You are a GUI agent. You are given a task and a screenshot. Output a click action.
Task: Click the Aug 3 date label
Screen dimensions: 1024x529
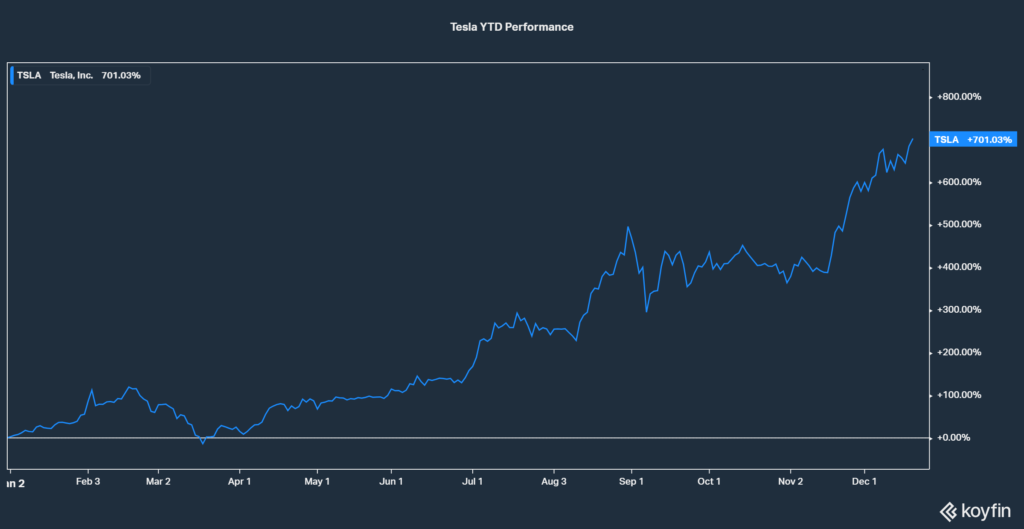[554, 482]
